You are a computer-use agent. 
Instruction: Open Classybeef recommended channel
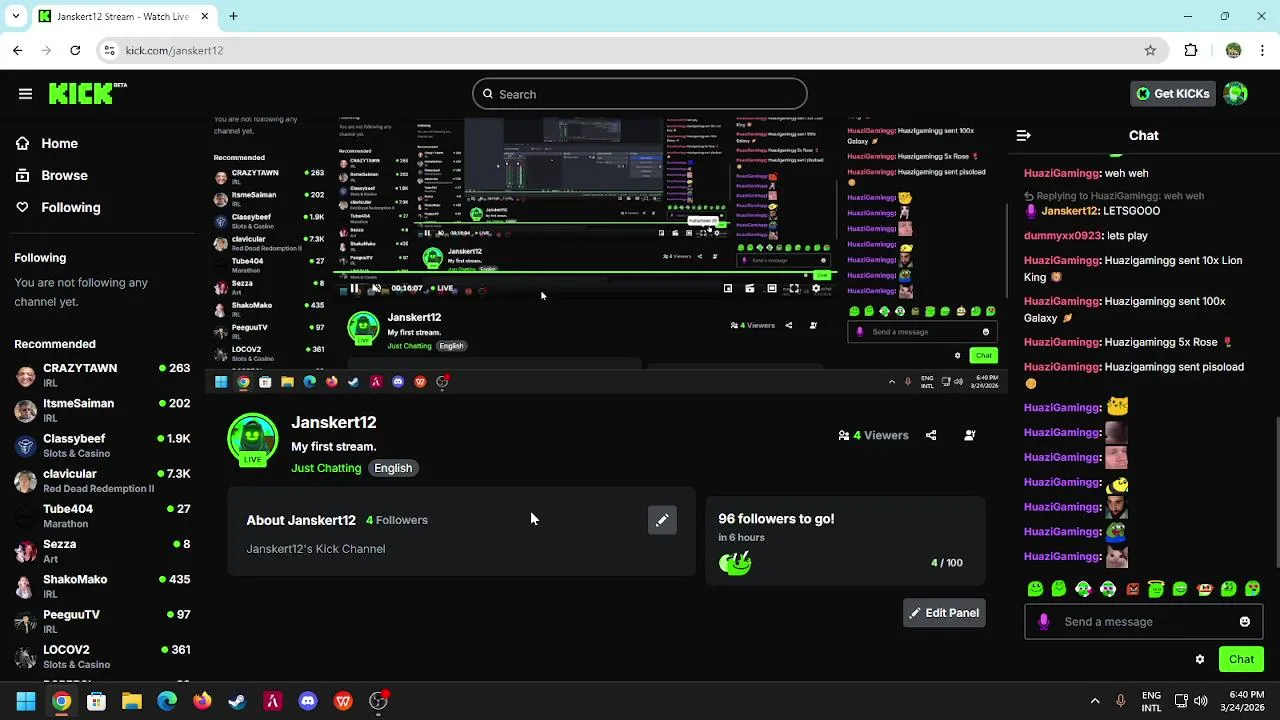(x=102, y=445)
